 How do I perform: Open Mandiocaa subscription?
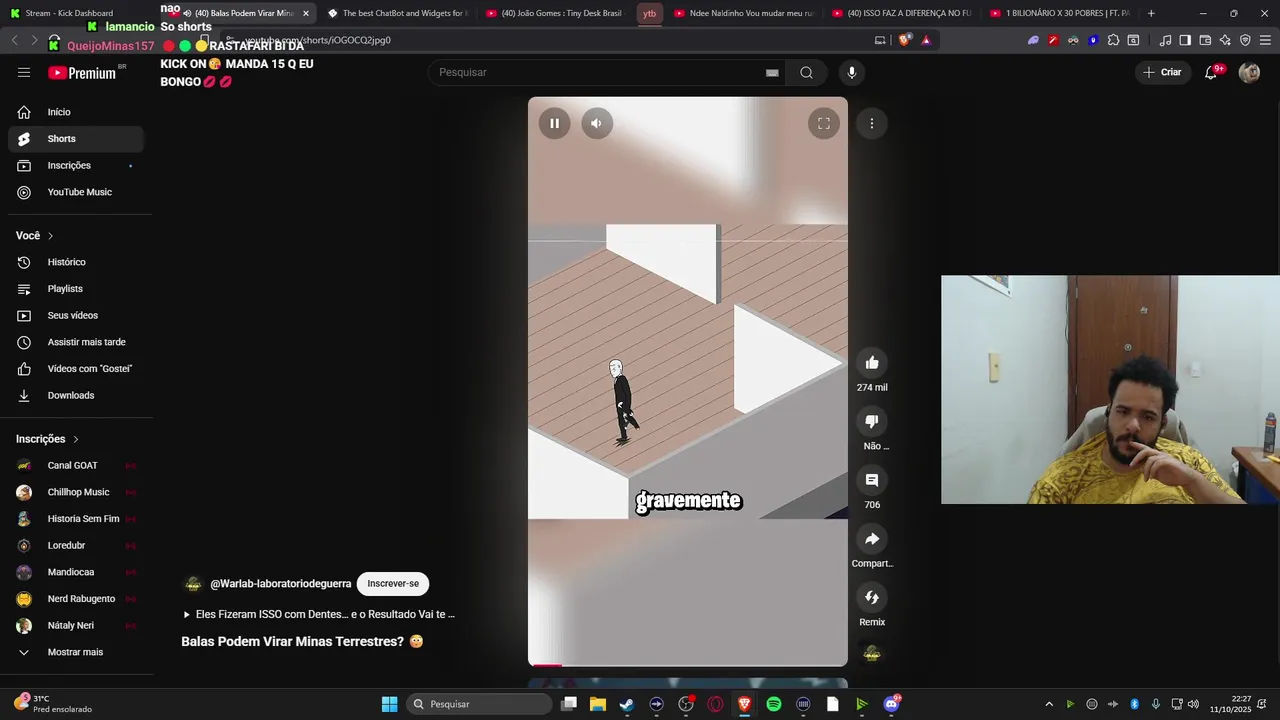coord(76,572)
